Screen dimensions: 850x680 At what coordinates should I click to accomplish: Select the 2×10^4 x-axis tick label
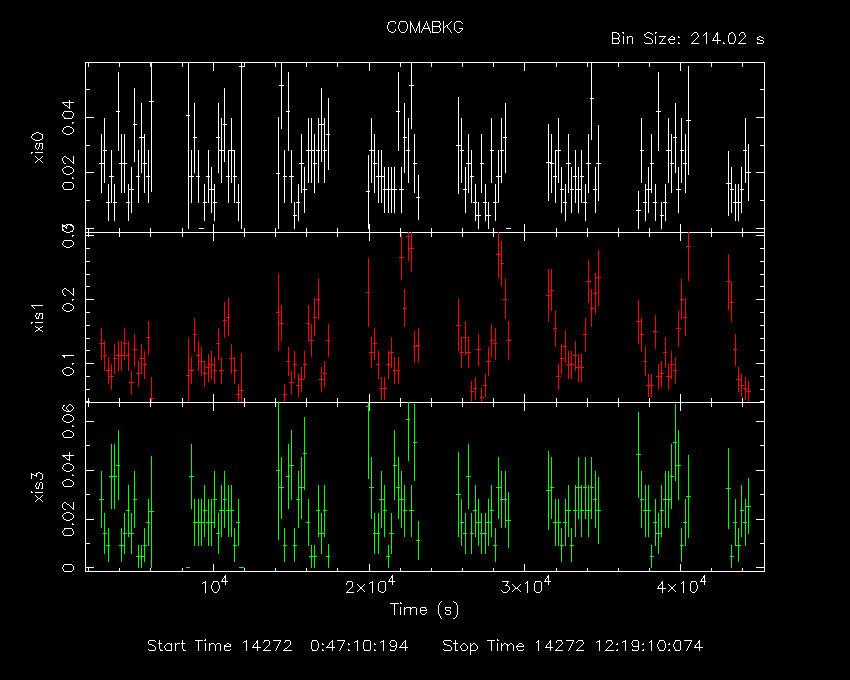click(371, 587)
